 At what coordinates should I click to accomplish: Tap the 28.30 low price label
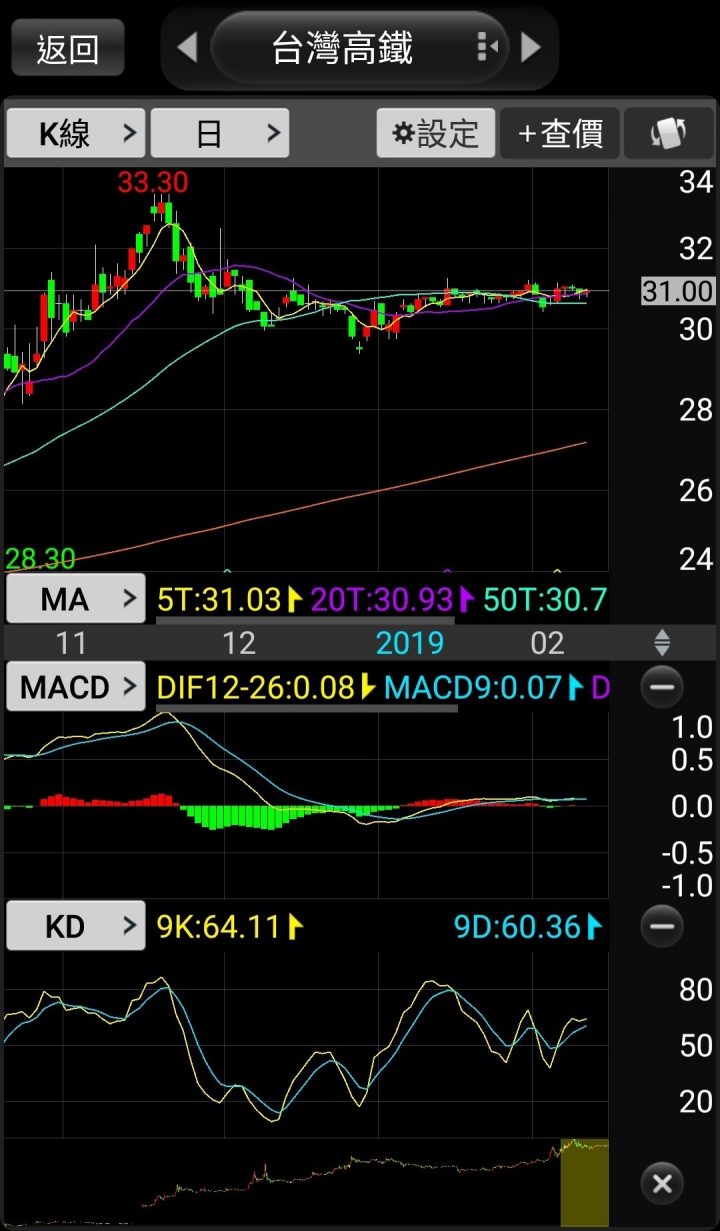coord(40,558)
